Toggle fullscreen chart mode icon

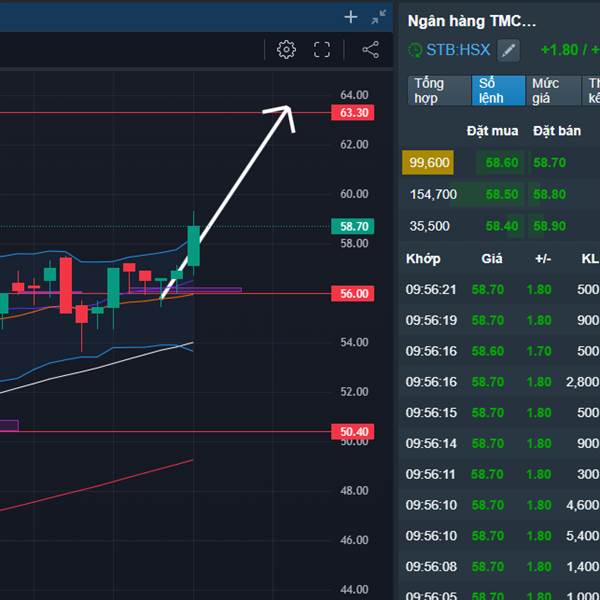point(322,50)
